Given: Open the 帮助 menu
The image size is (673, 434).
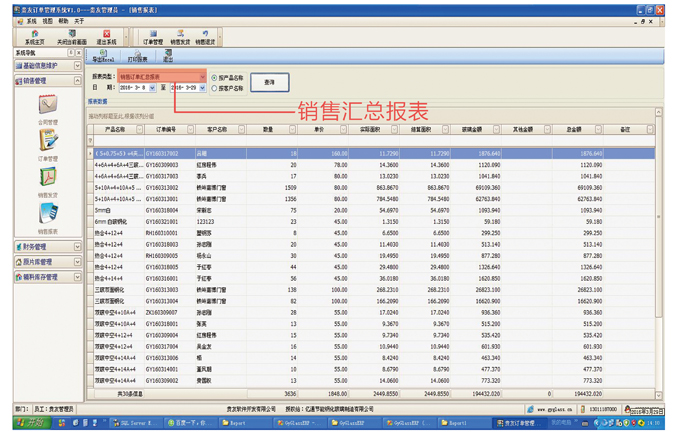Looking at the screenshot, I should [x=64, y=21].
